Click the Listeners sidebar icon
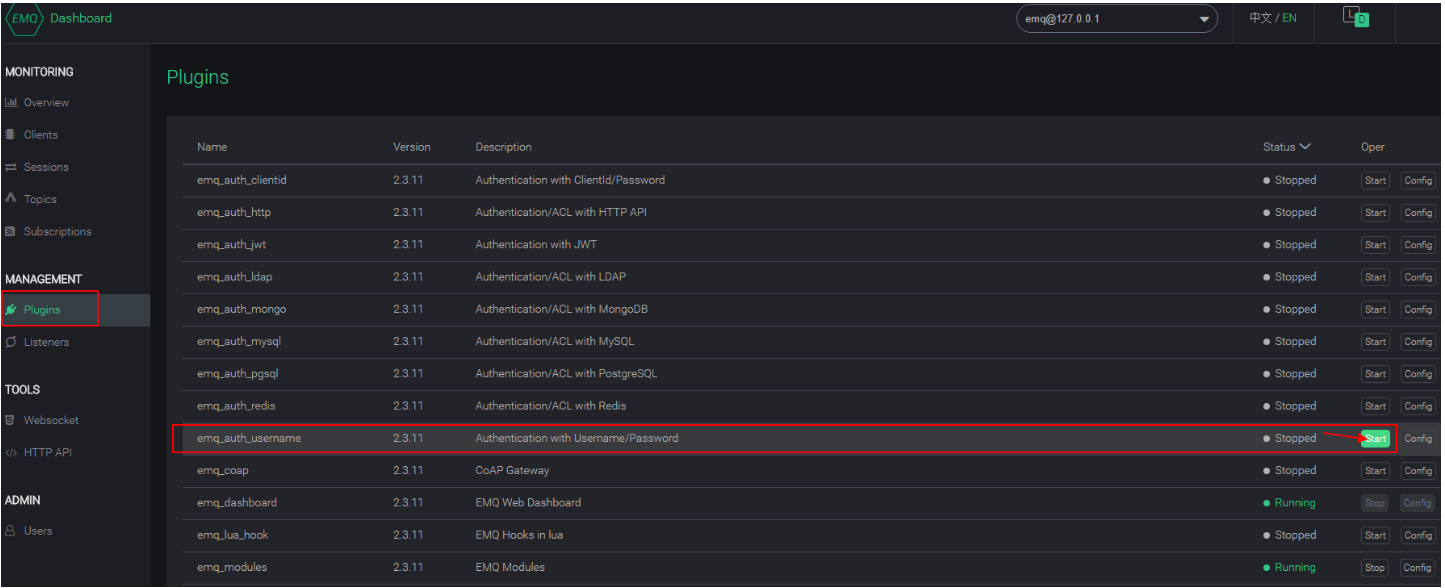This screenshot has height=588, width=1445. [x=11, y=342]
